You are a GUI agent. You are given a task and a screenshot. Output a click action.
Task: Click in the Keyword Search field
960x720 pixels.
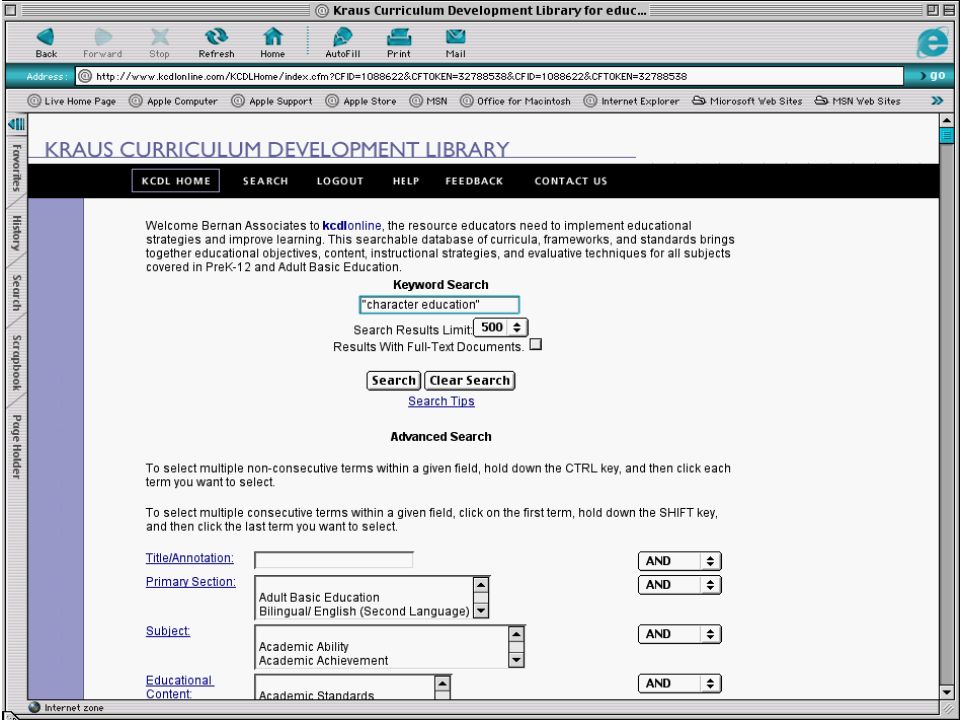click(x=439, y=305)
